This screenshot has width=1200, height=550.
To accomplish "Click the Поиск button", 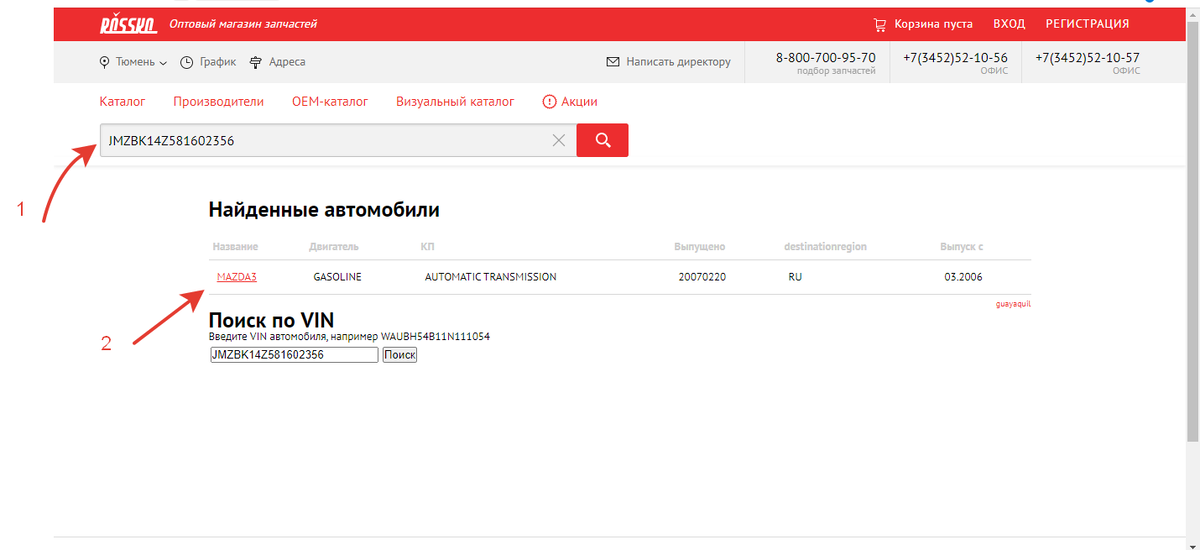I will [x=399, y=355].
